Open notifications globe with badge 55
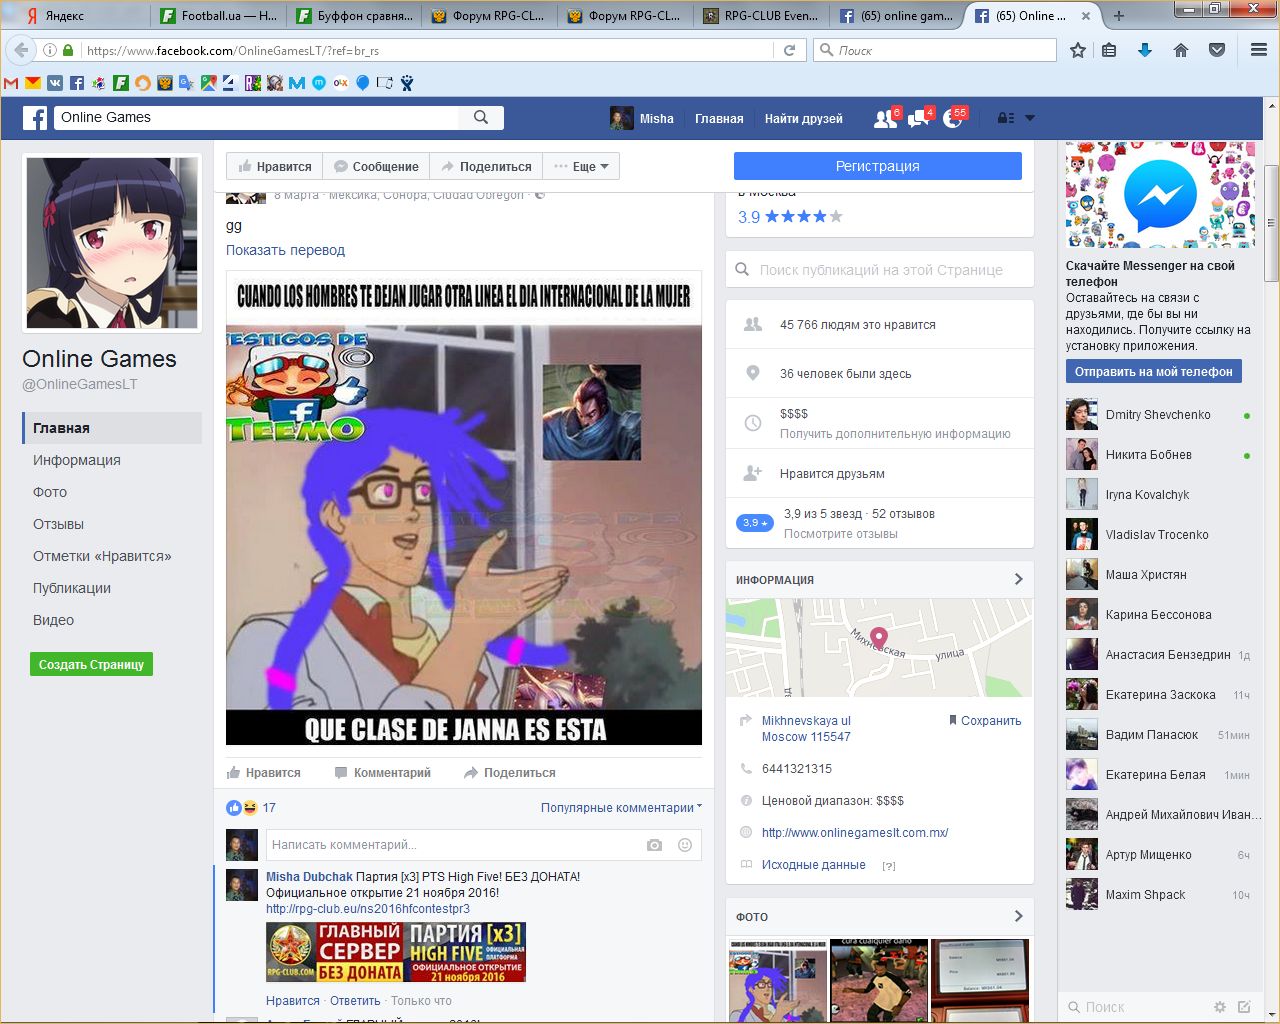Screen dimensions: 1280x1024 click(x=953, y=118)
